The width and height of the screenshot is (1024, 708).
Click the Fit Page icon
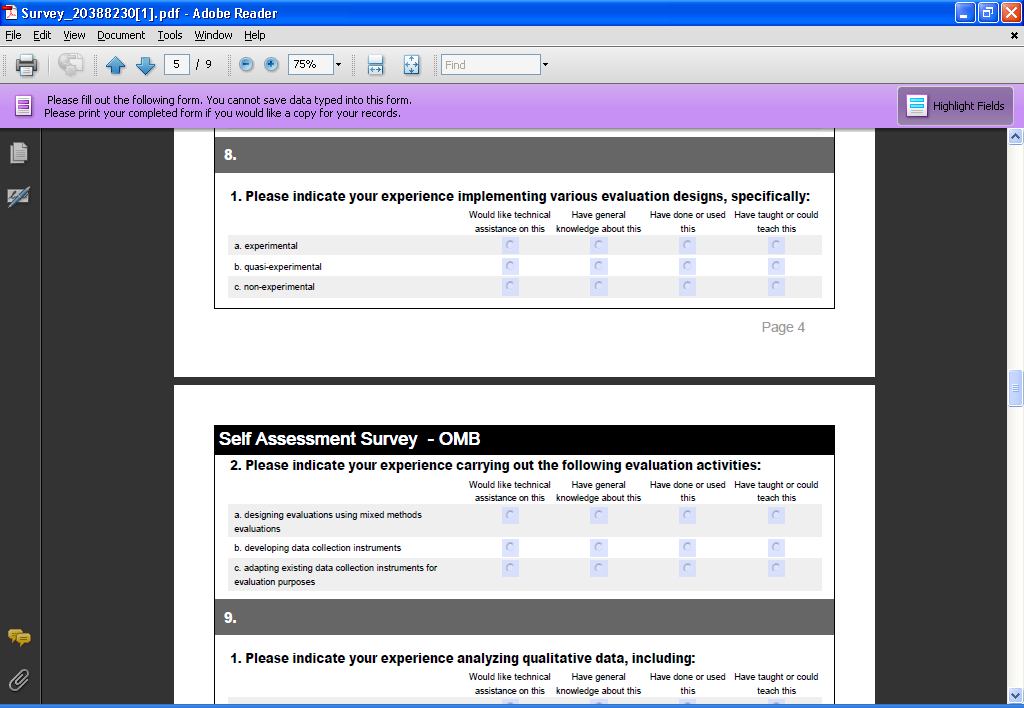pos(411,65)
